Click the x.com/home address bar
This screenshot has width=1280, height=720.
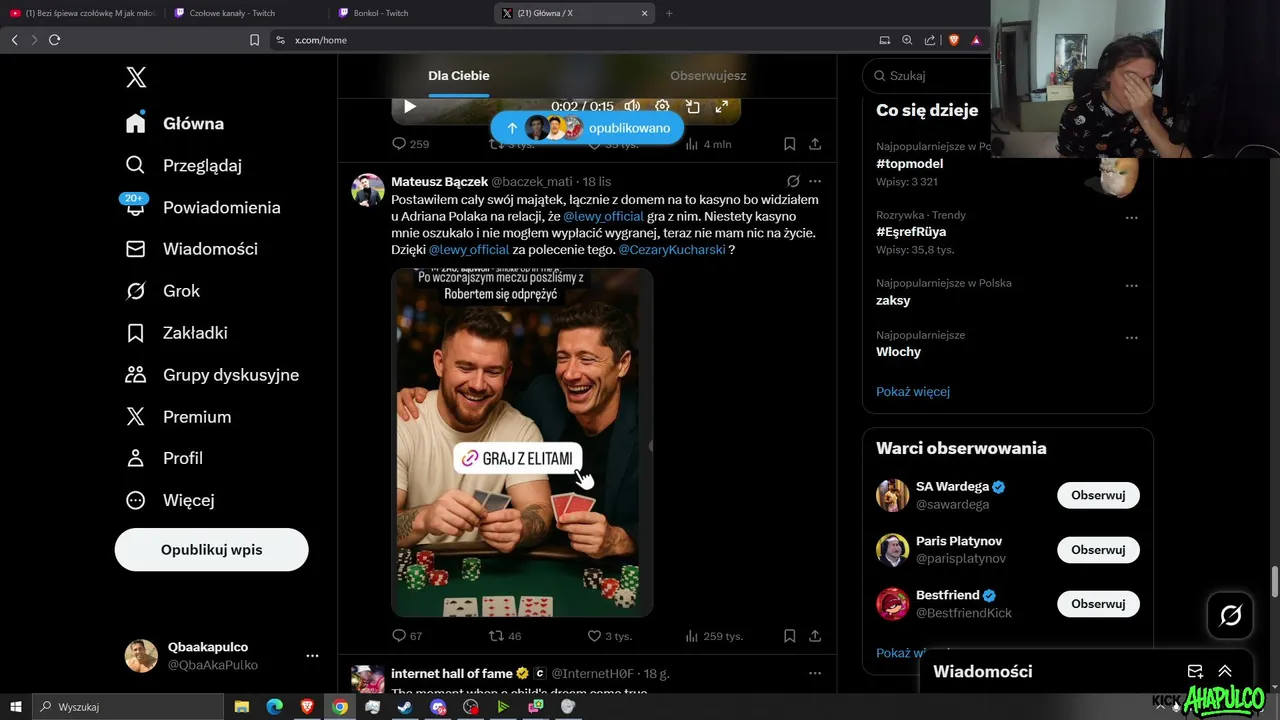[x=570, y=40]
